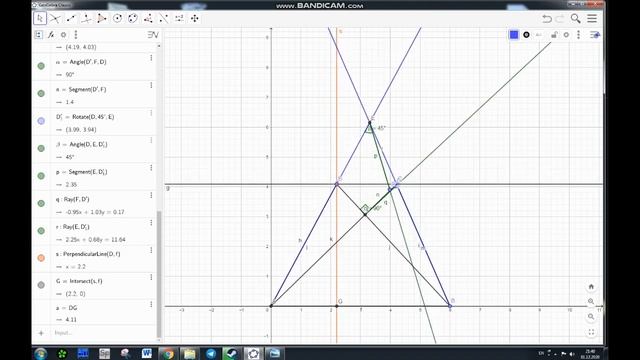Select the Ellipse conic tool
Image resolution: width=640 pixels, height=360 pixels.
133,18
